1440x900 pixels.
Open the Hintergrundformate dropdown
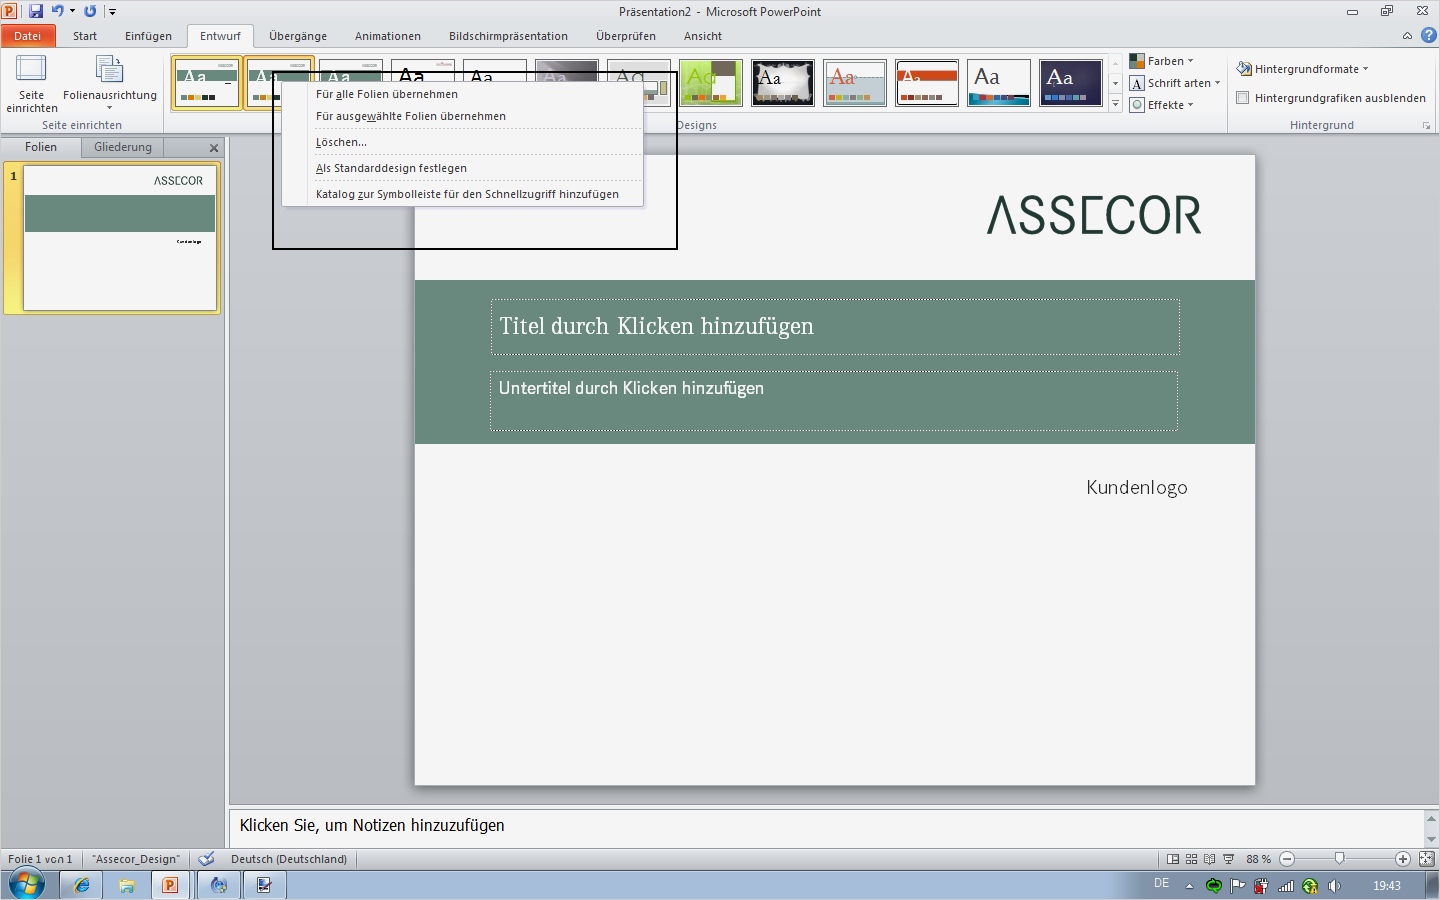click(x=1303, y=69)
